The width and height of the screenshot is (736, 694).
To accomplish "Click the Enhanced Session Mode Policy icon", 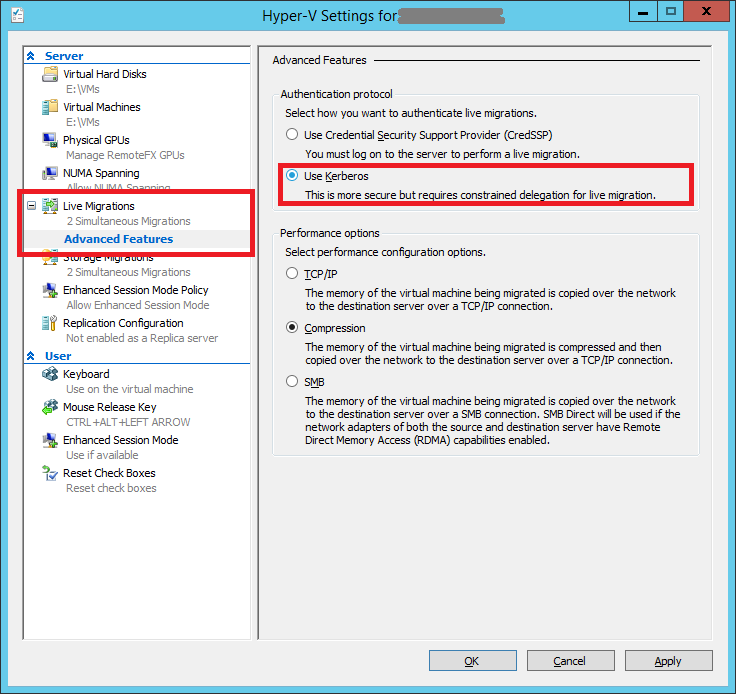I will [50, 290].
